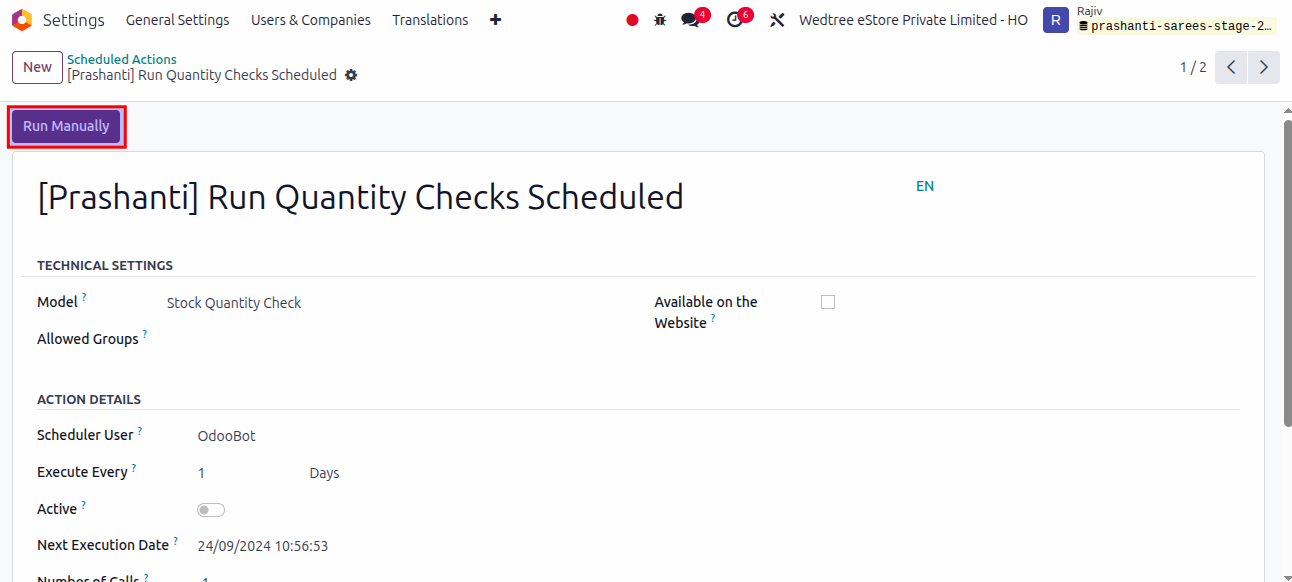Toggle the Active switch on
1292x582 pixels.
[211, 510]
